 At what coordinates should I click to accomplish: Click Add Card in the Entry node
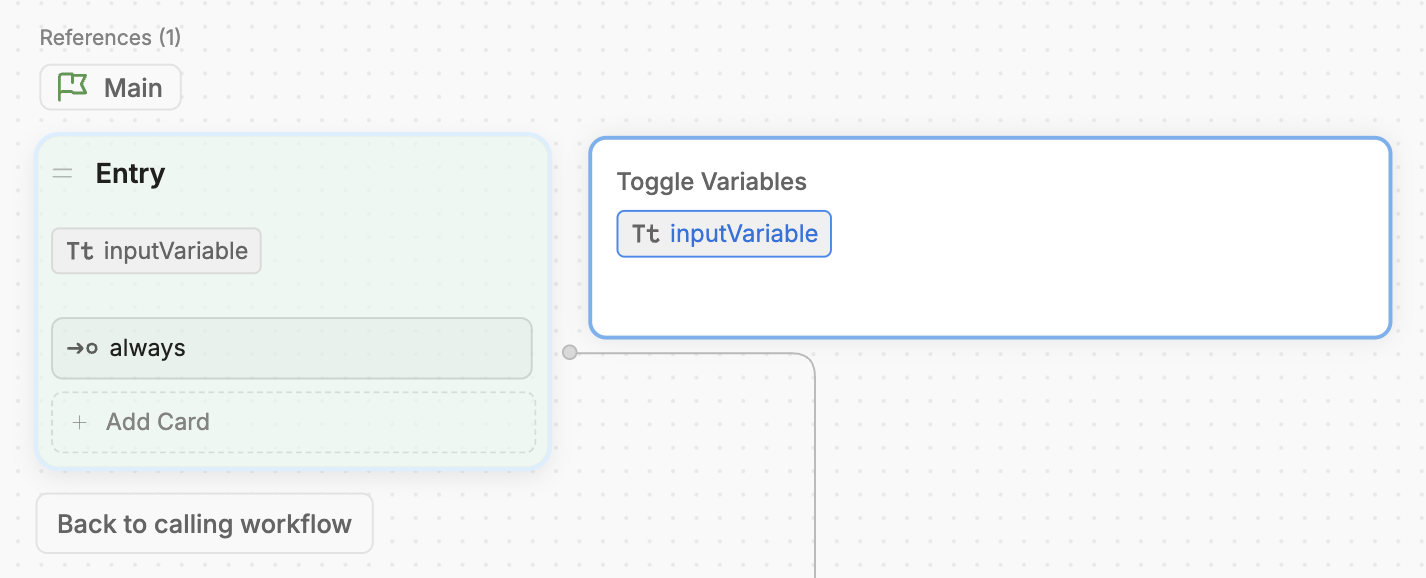pos(157,422)
